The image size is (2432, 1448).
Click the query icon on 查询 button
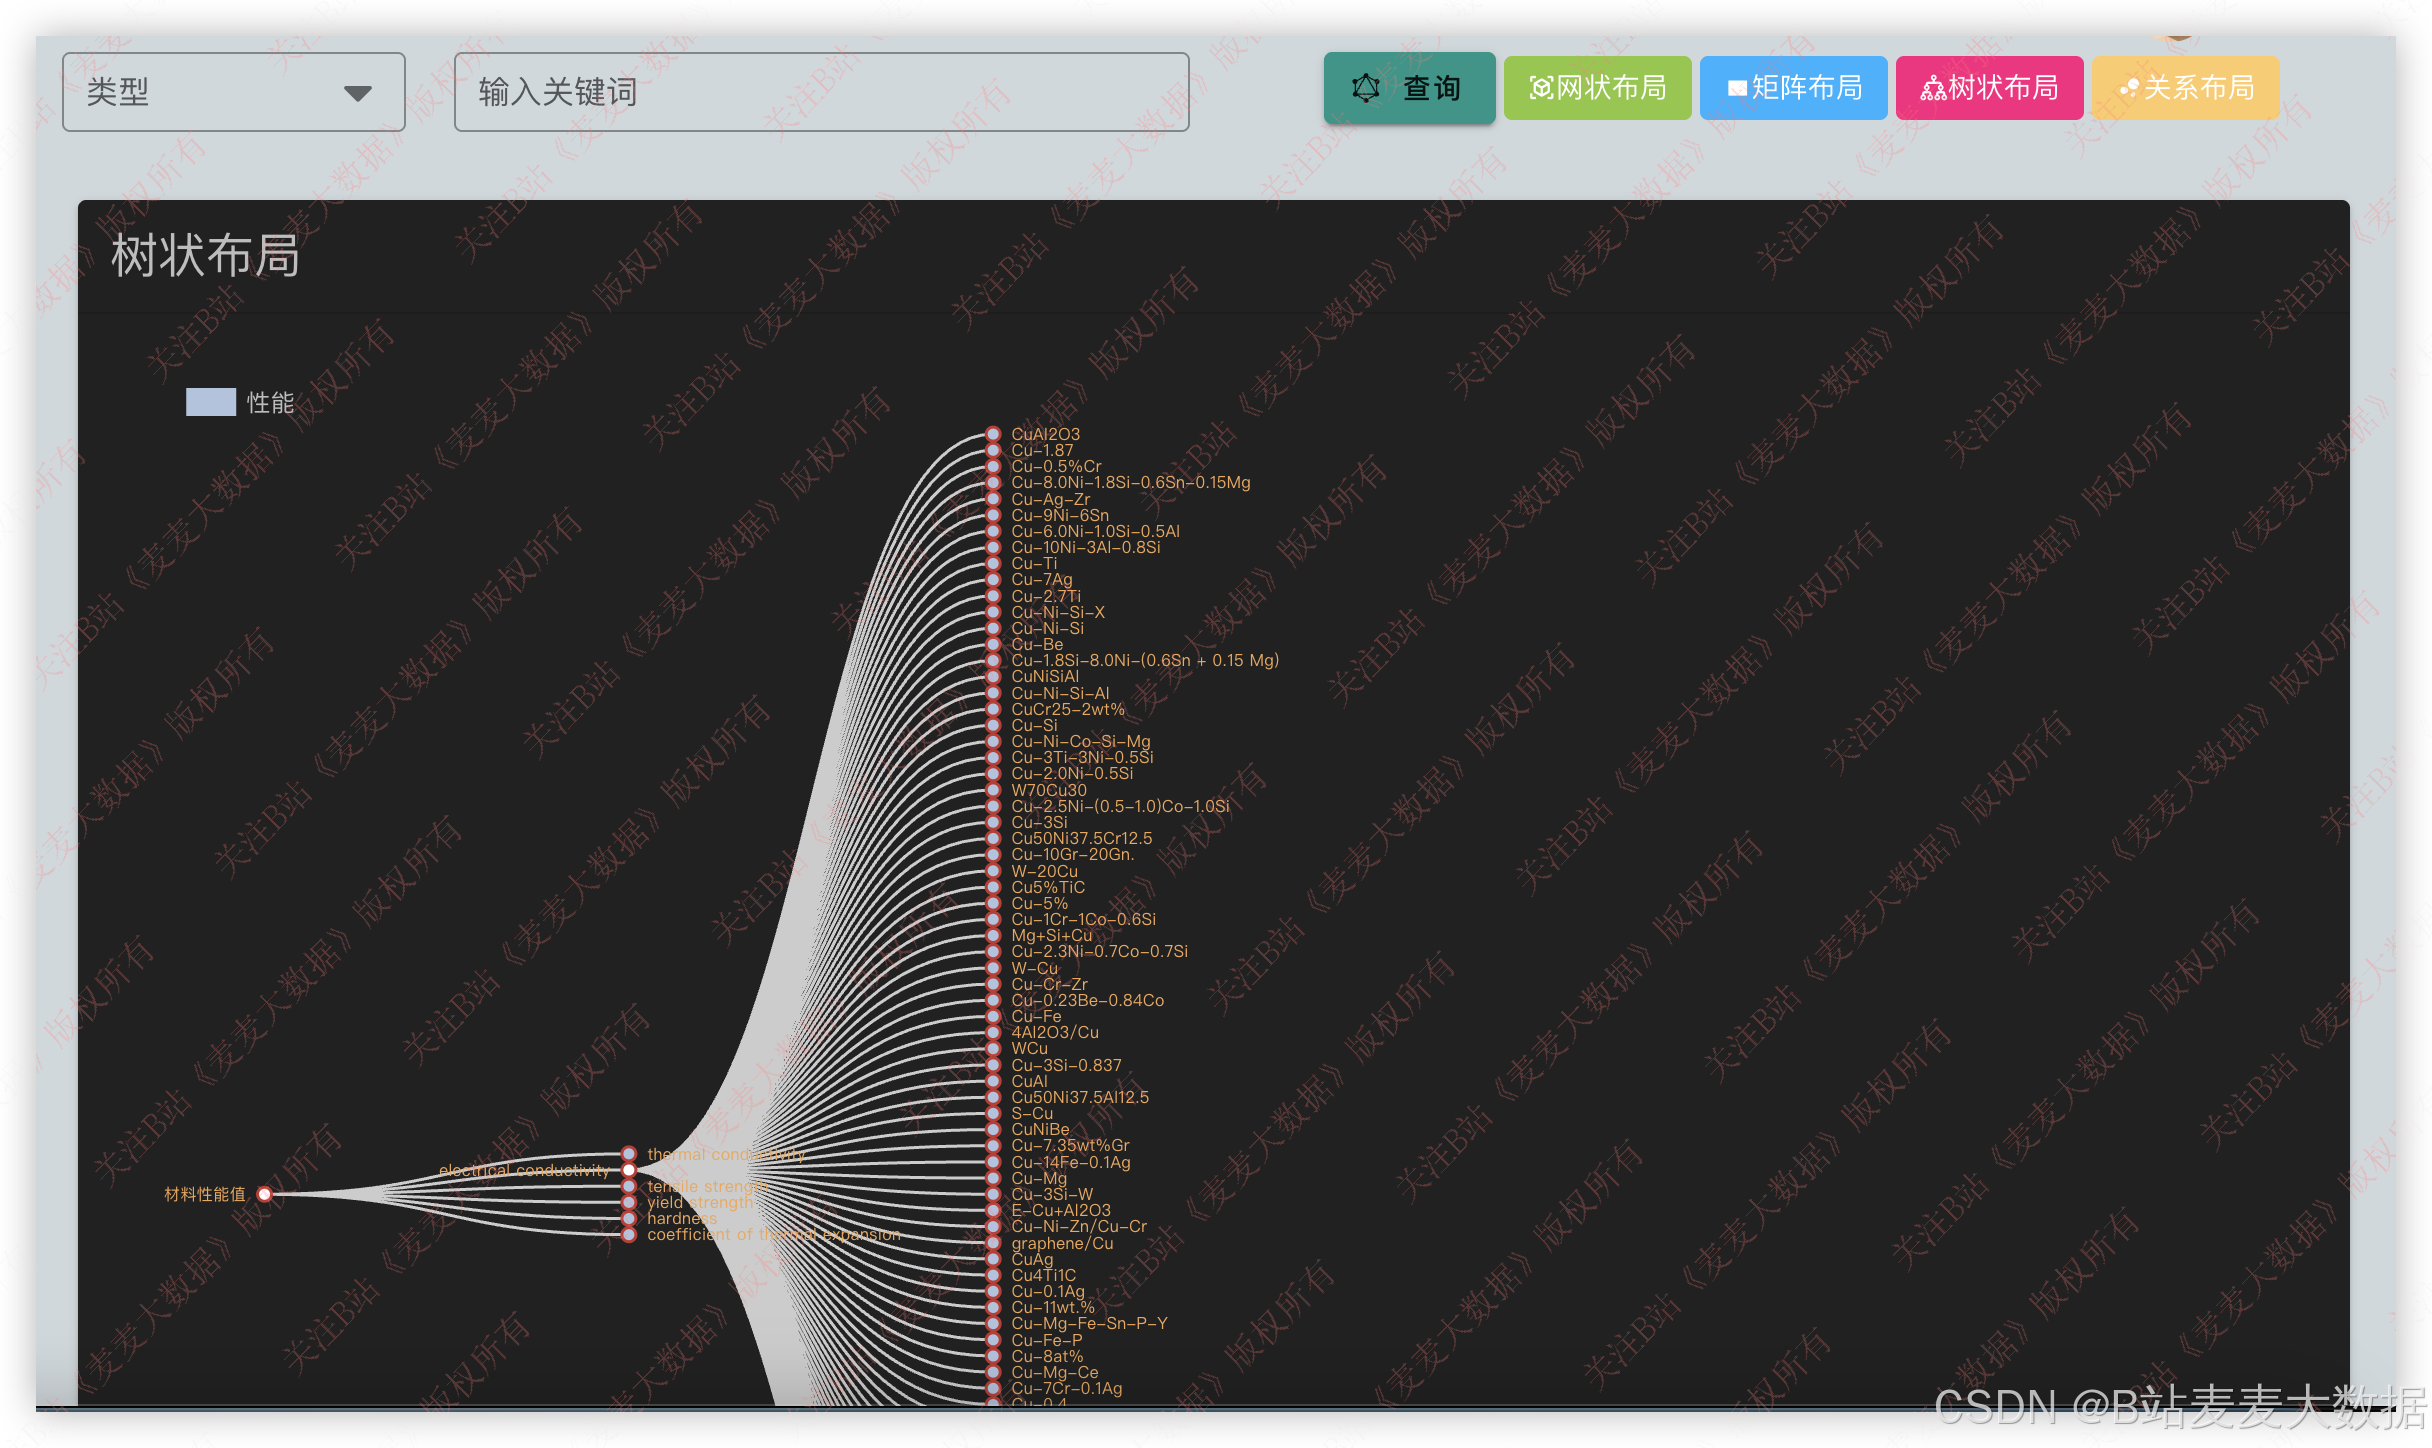[1365, 88]
